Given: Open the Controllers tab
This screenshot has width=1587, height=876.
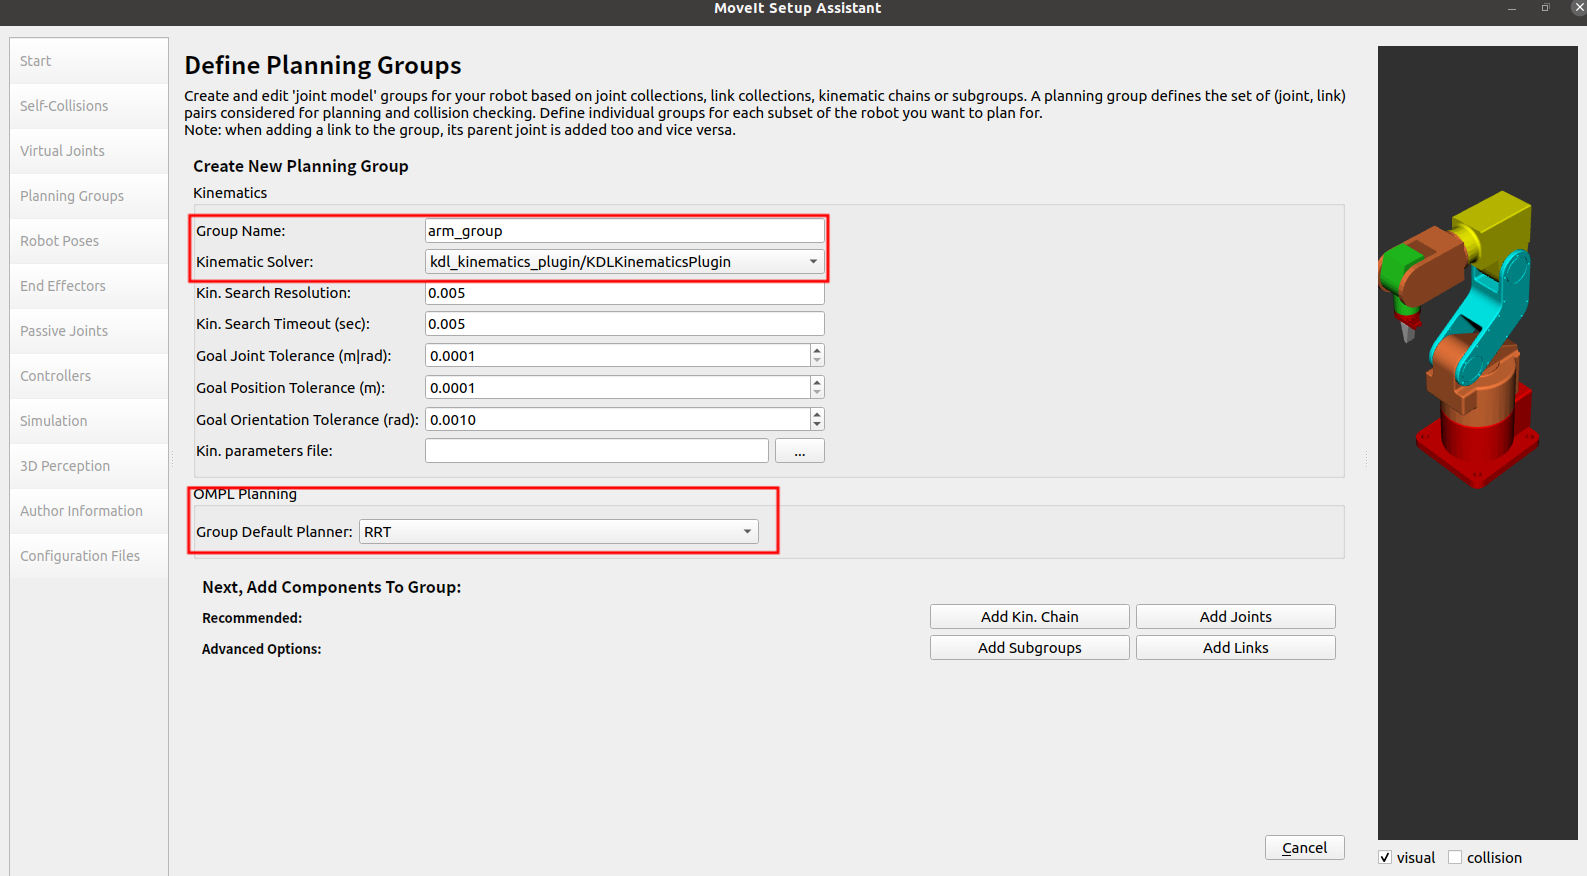Looking at the screenshot, I should coord(89,376).
